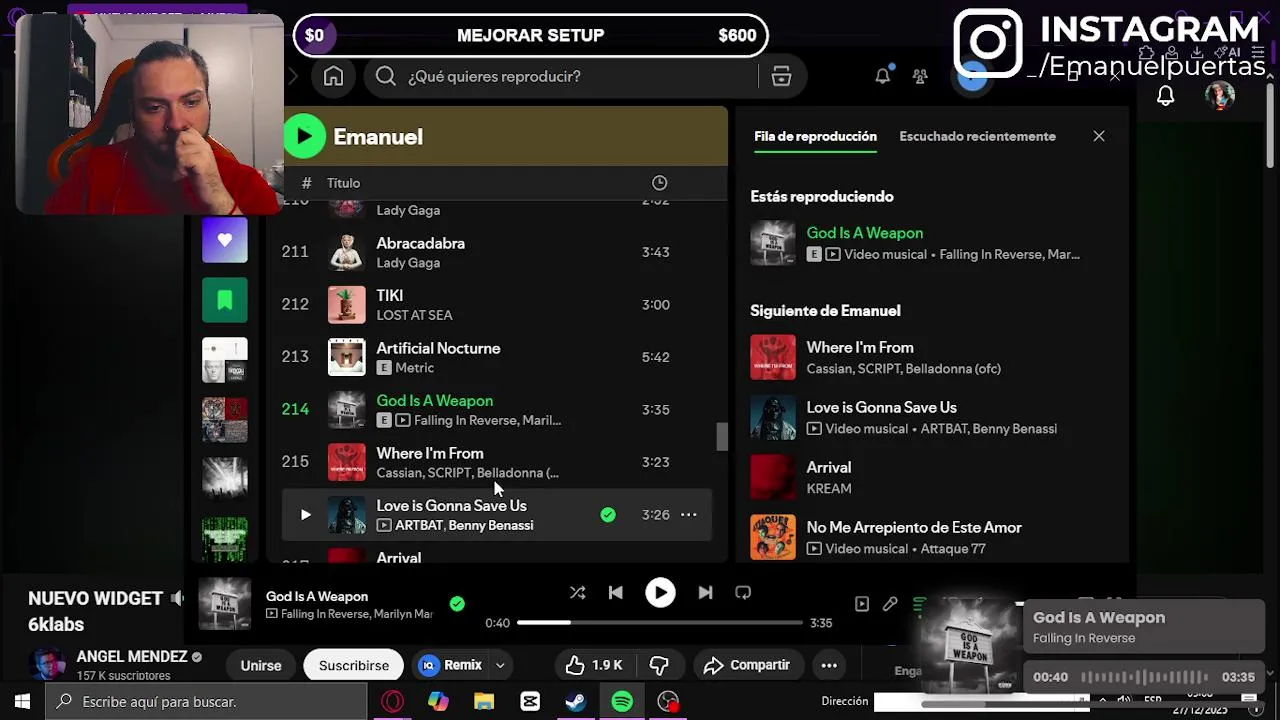This screenshot has width=1280, height=720.
Task: Select No Me Arrepiento de Este Amor
Action: point(930,537)
